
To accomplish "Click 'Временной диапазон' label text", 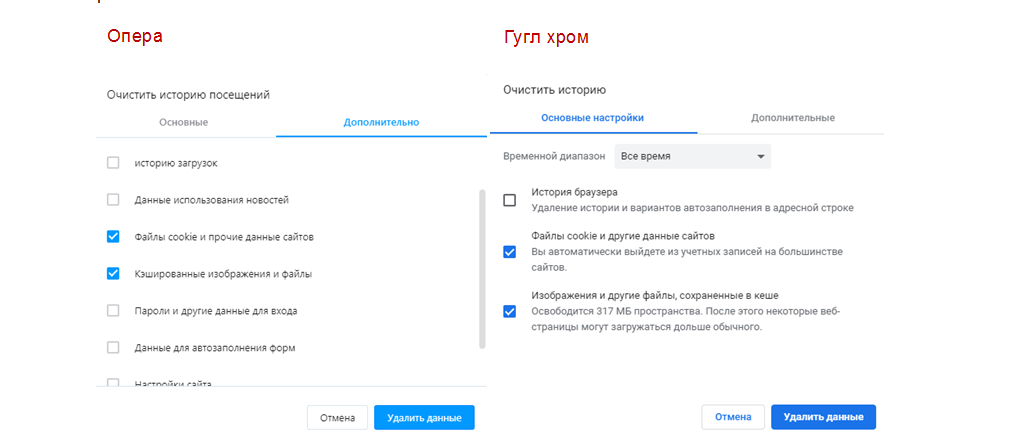I will (554, 157).
